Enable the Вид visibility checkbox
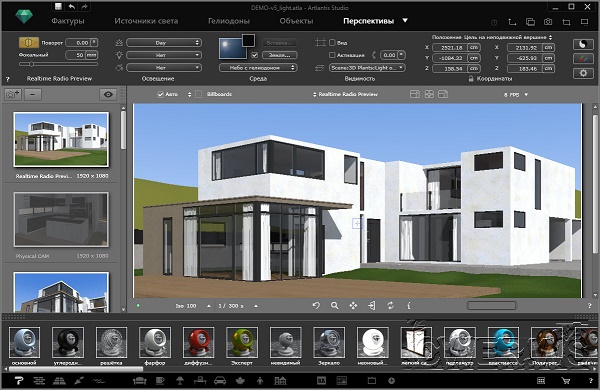This screenshot has width=600, height=390. (x=332, y=42)
